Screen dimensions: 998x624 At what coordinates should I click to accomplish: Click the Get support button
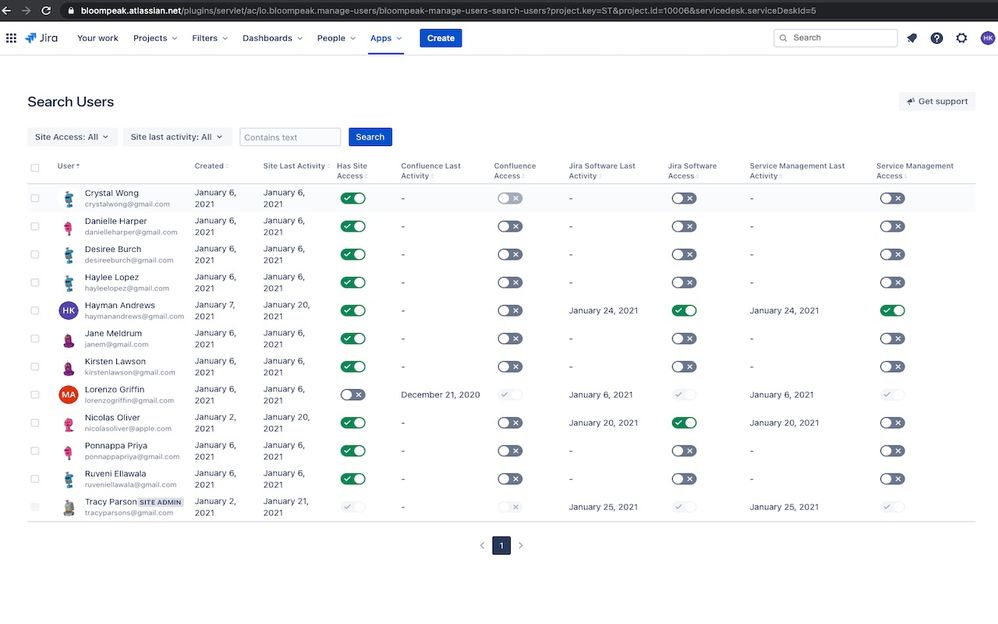936,100
